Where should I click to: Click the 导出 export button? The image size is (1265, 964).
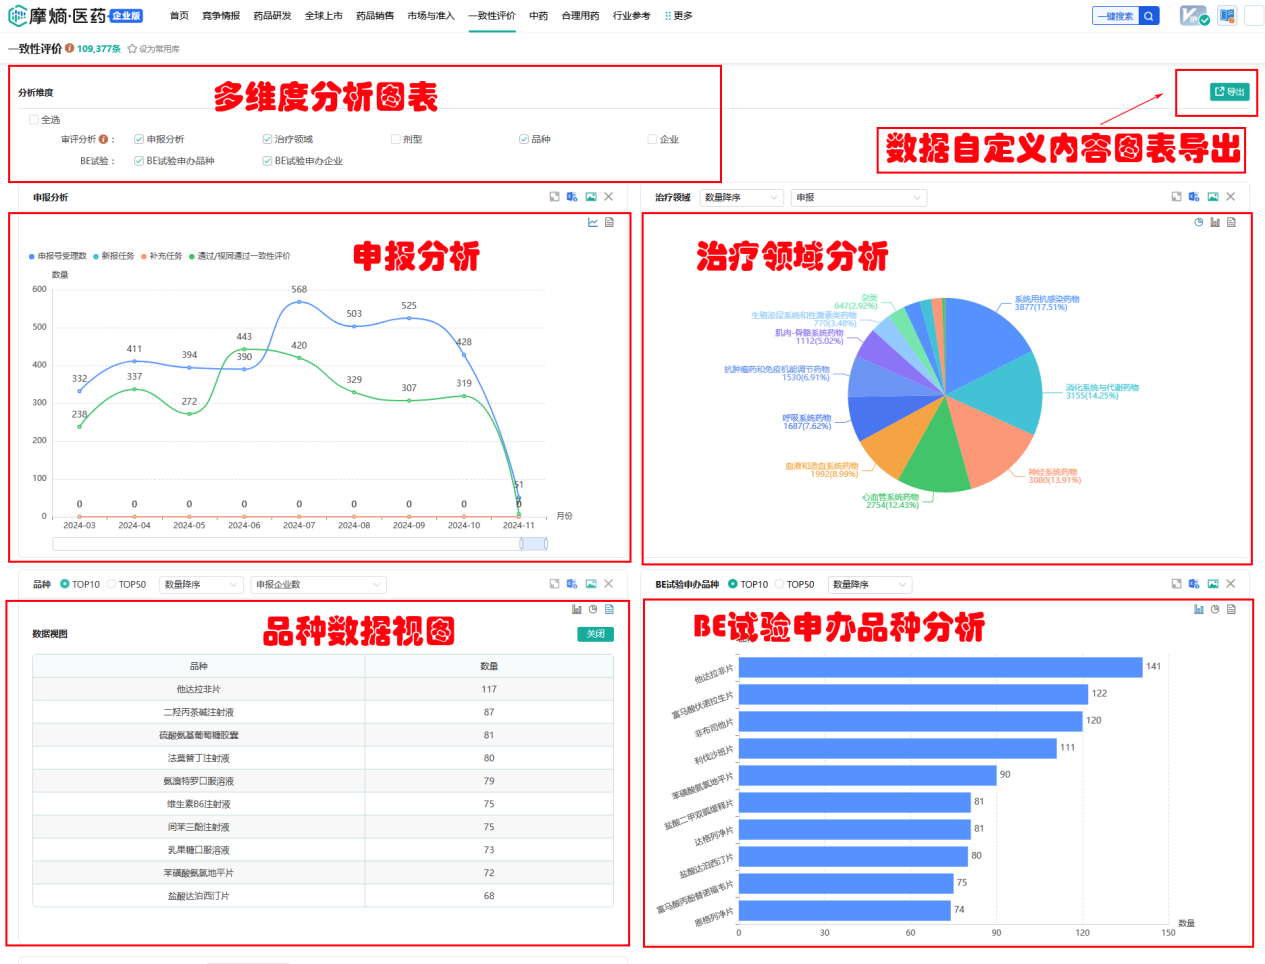(1229, 92)
